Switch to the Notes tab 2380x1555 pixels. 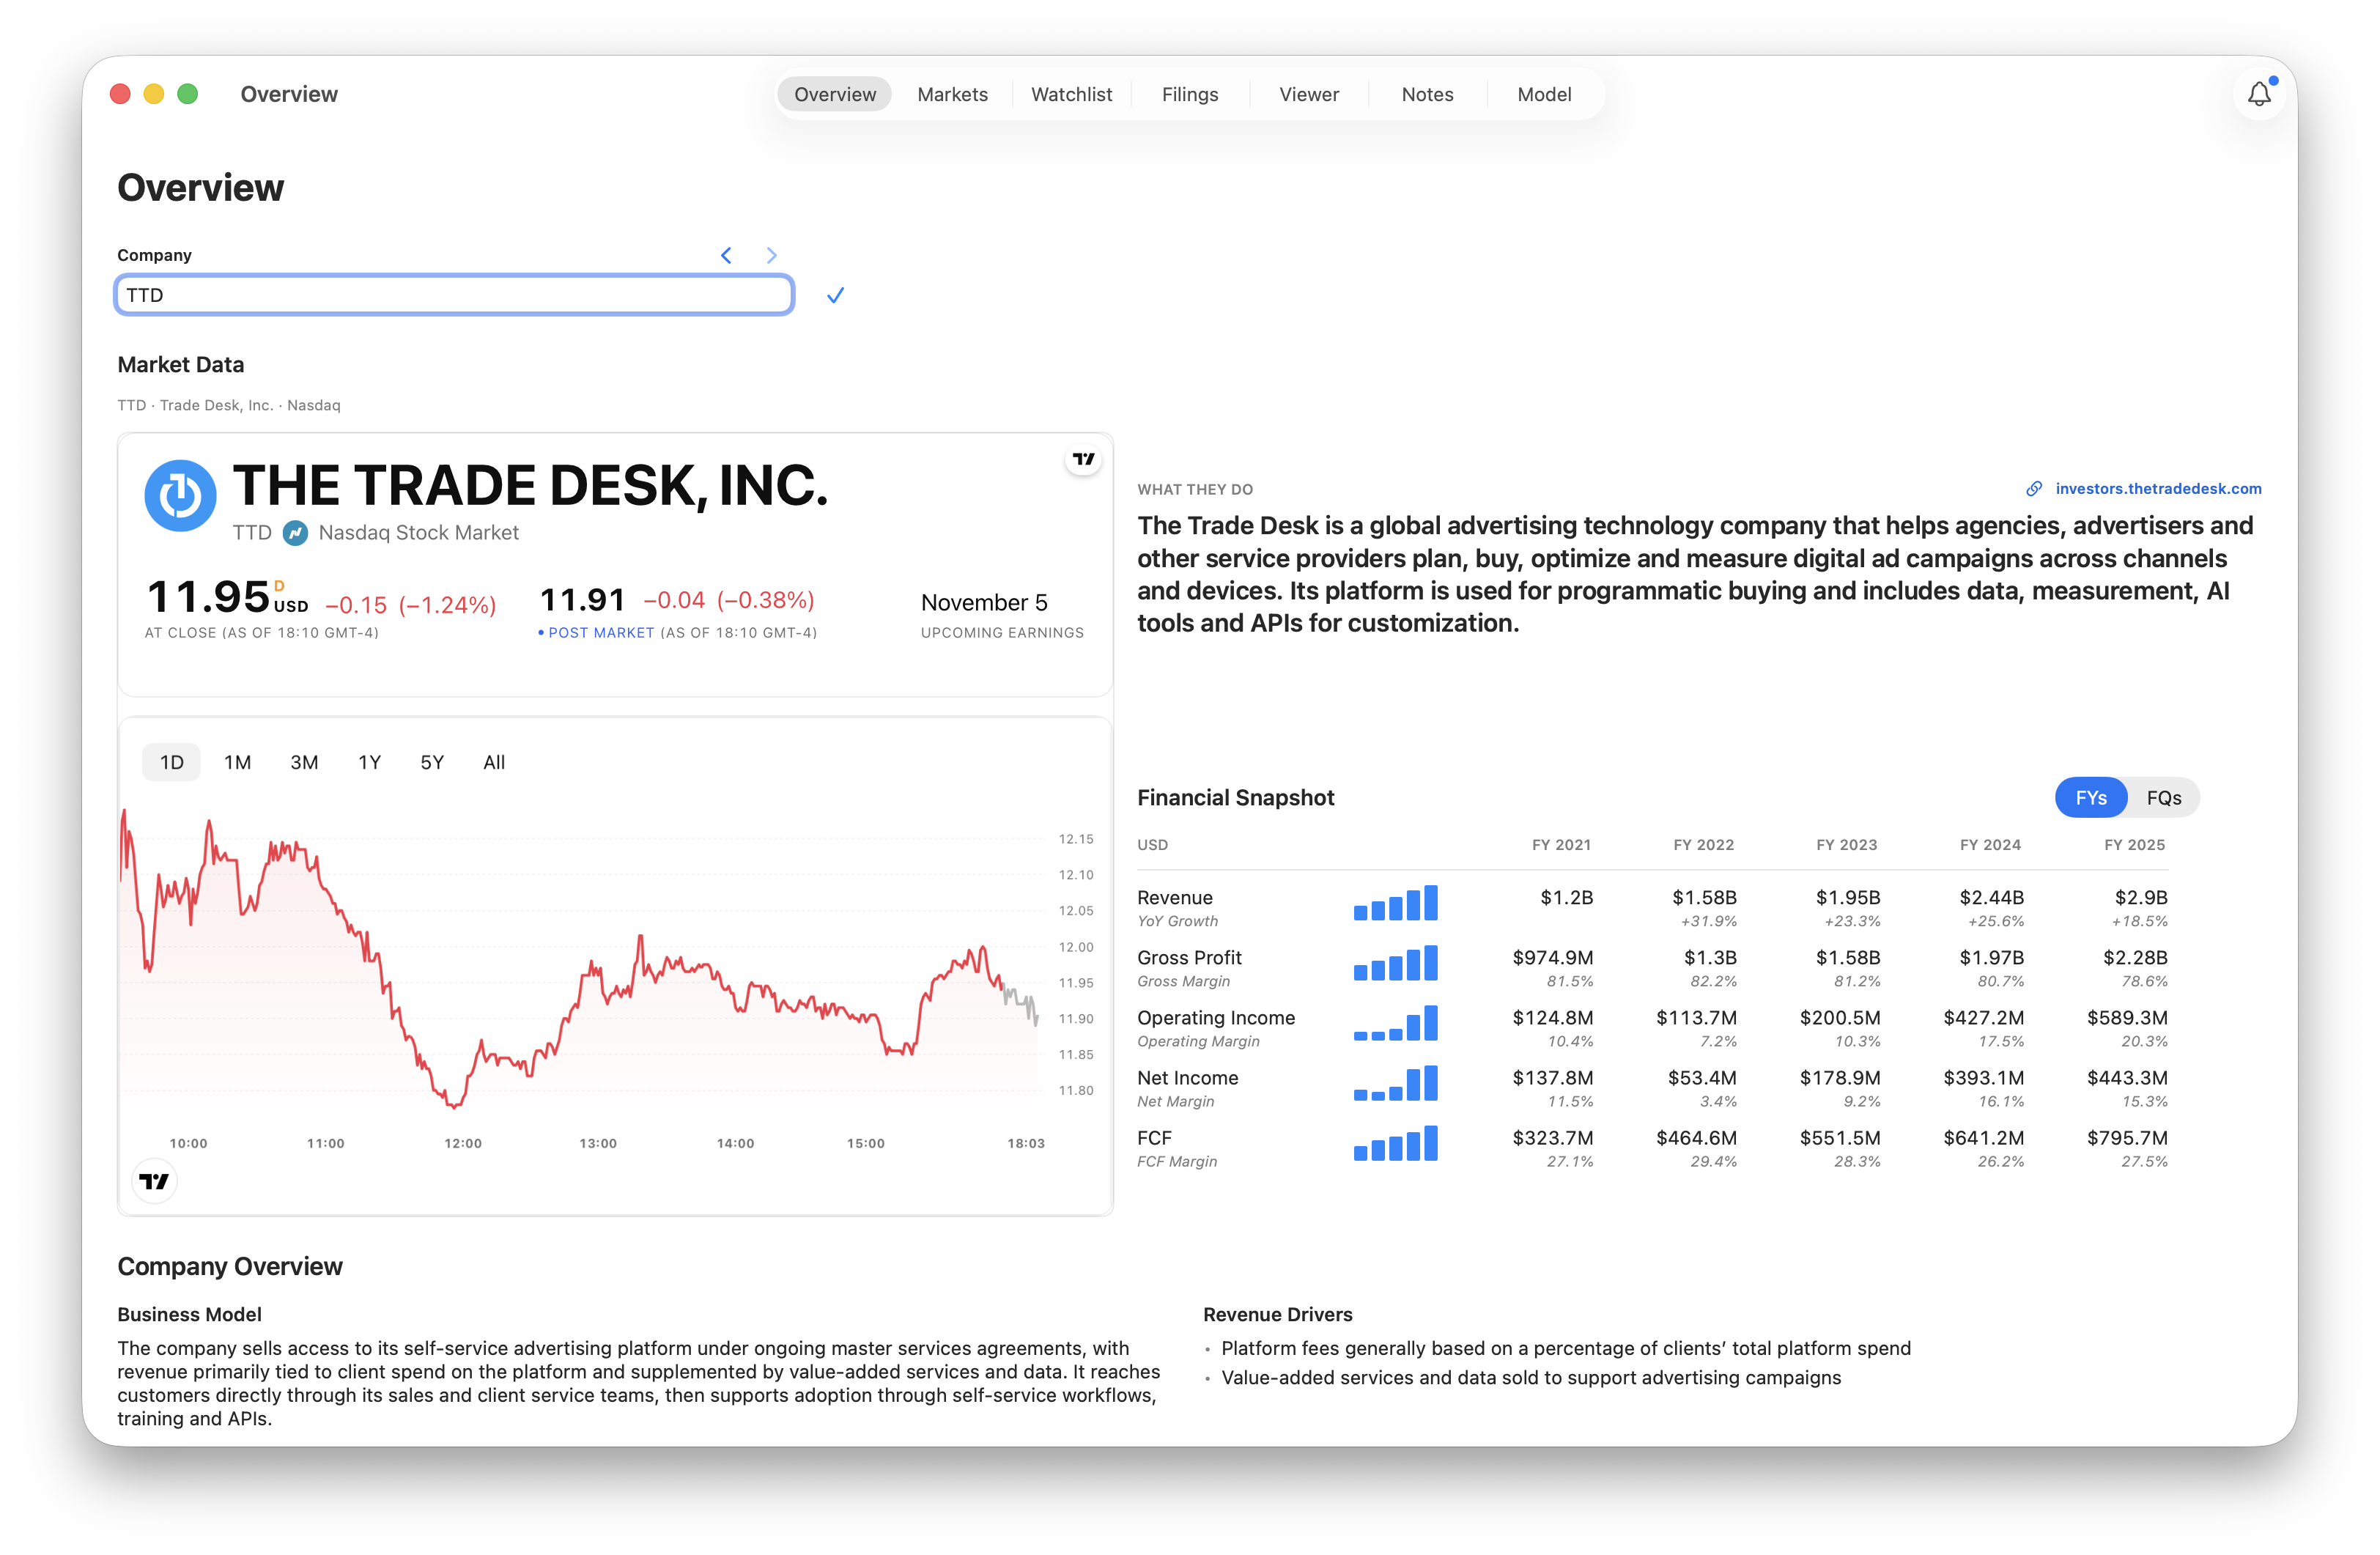(1427, 94)
